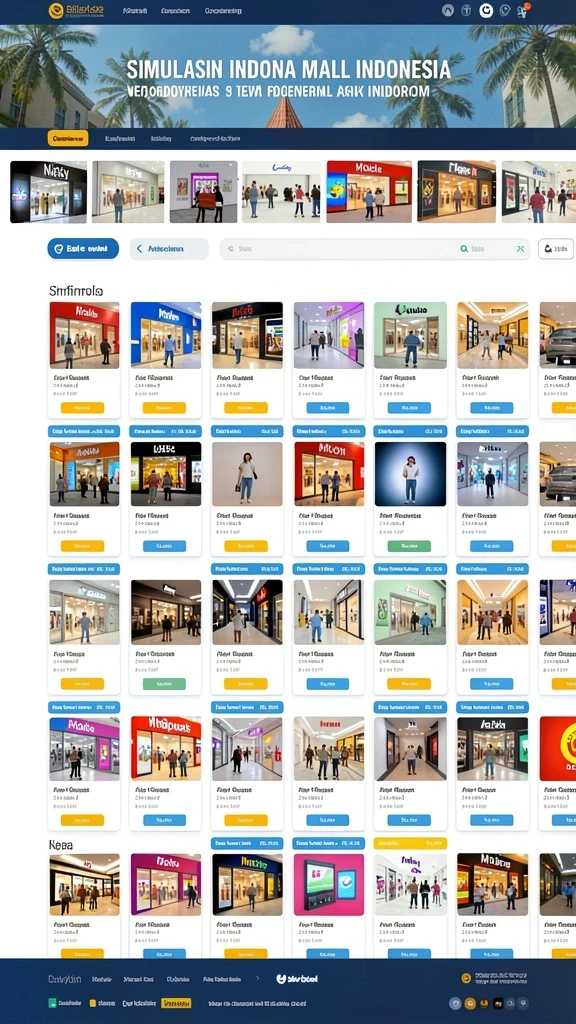This screenshot has width=576, height=1024.
Task: Clear search with the green X icon
Action: [520, 249]
